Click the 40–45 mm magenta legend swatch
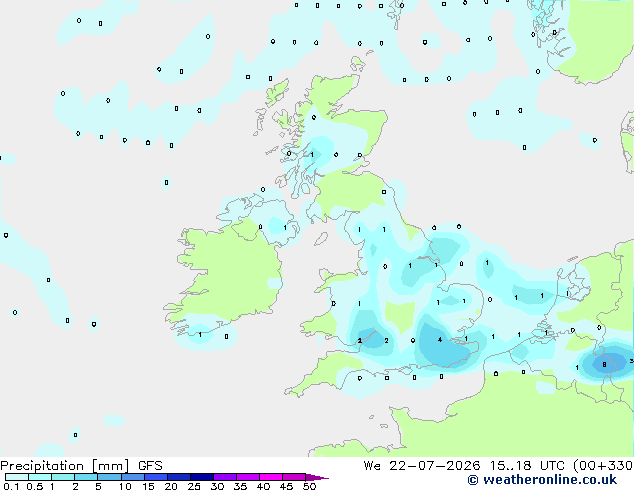The width and height of the screenshot is (634, 490). coord(271,477)
